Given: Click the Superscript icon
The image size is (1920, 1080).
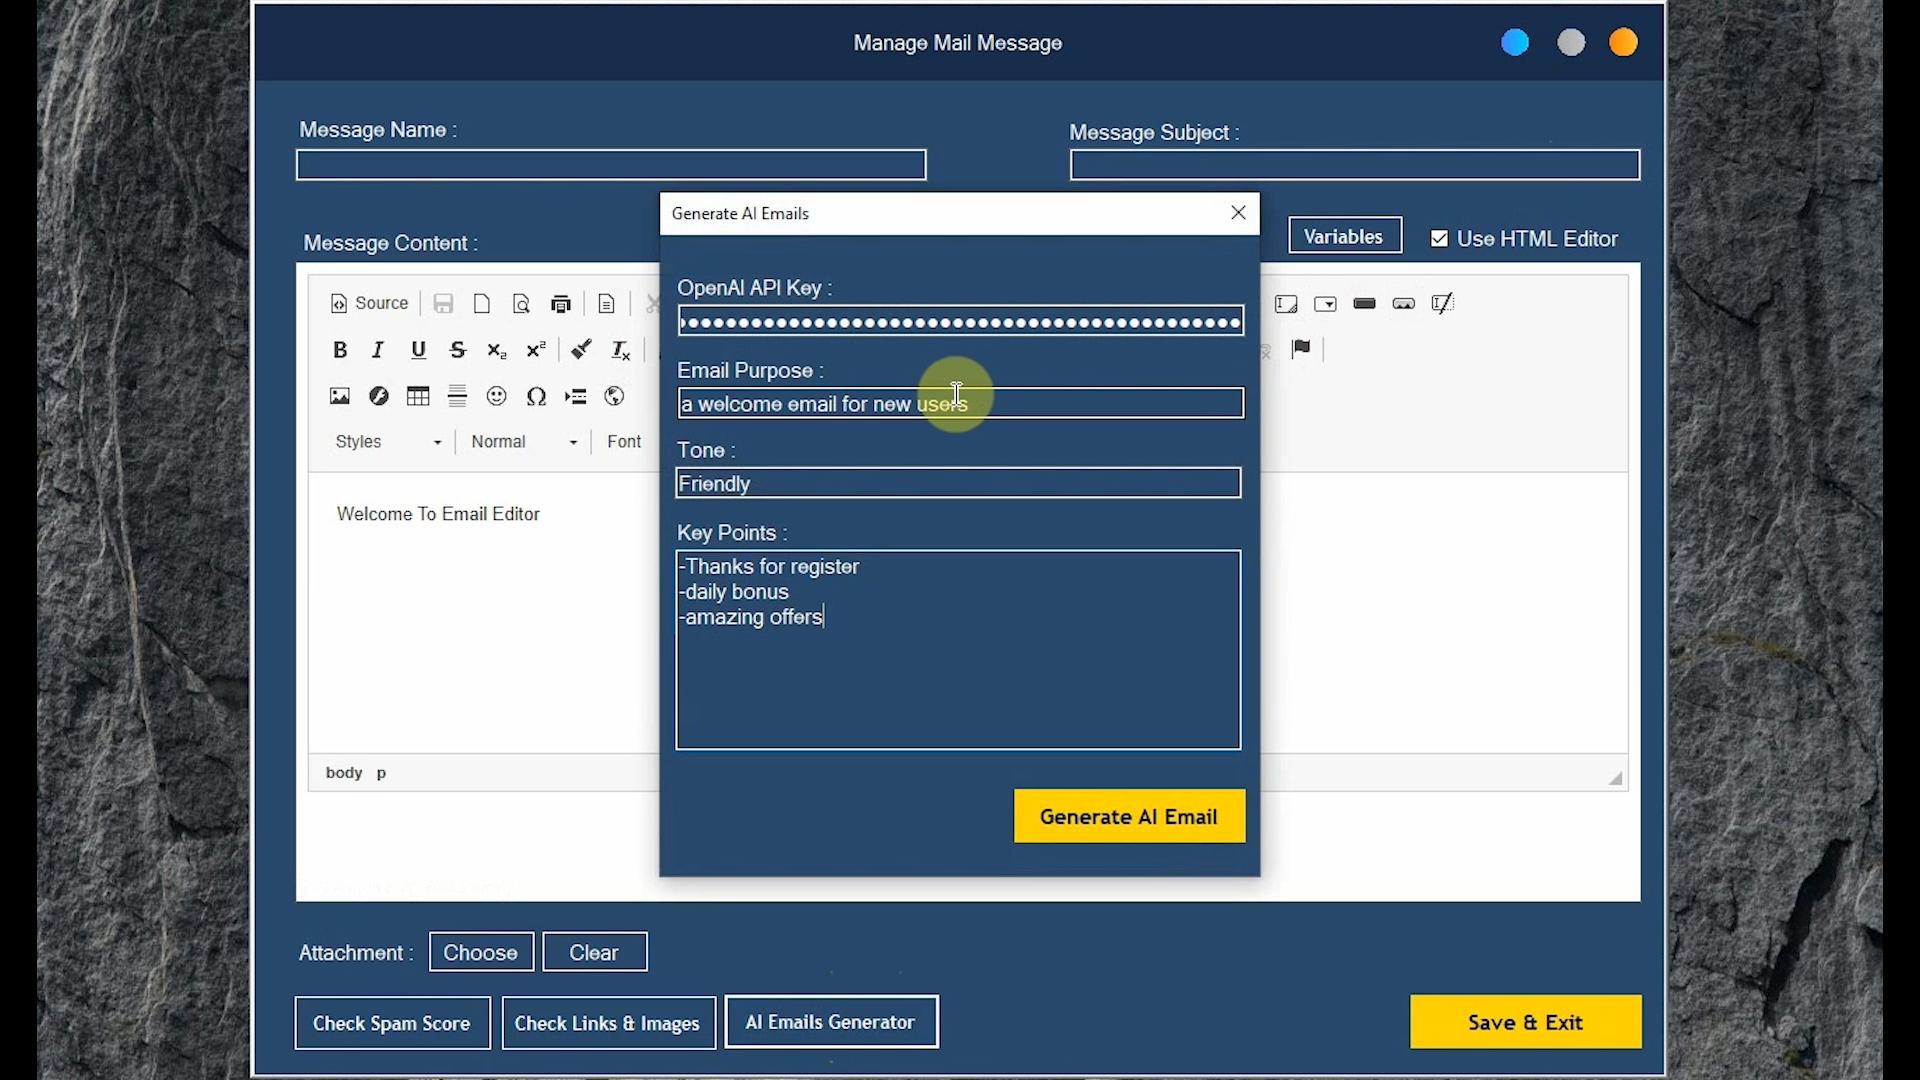Looking at the screenshot, I should 536,350.
